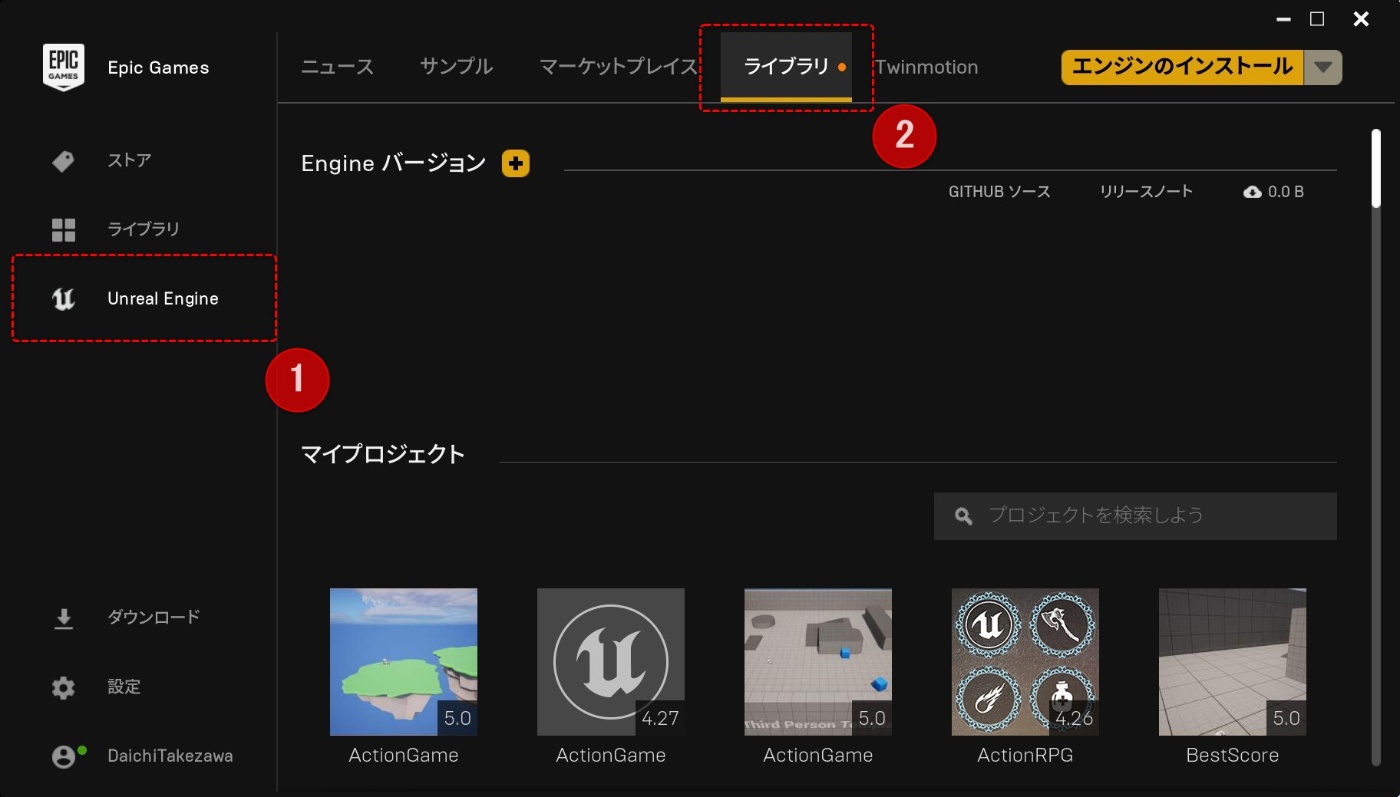Focus the プロジェクトを検索しよう search field
This screenshot has width=1400, height=797.
(x=1135, y=516)
